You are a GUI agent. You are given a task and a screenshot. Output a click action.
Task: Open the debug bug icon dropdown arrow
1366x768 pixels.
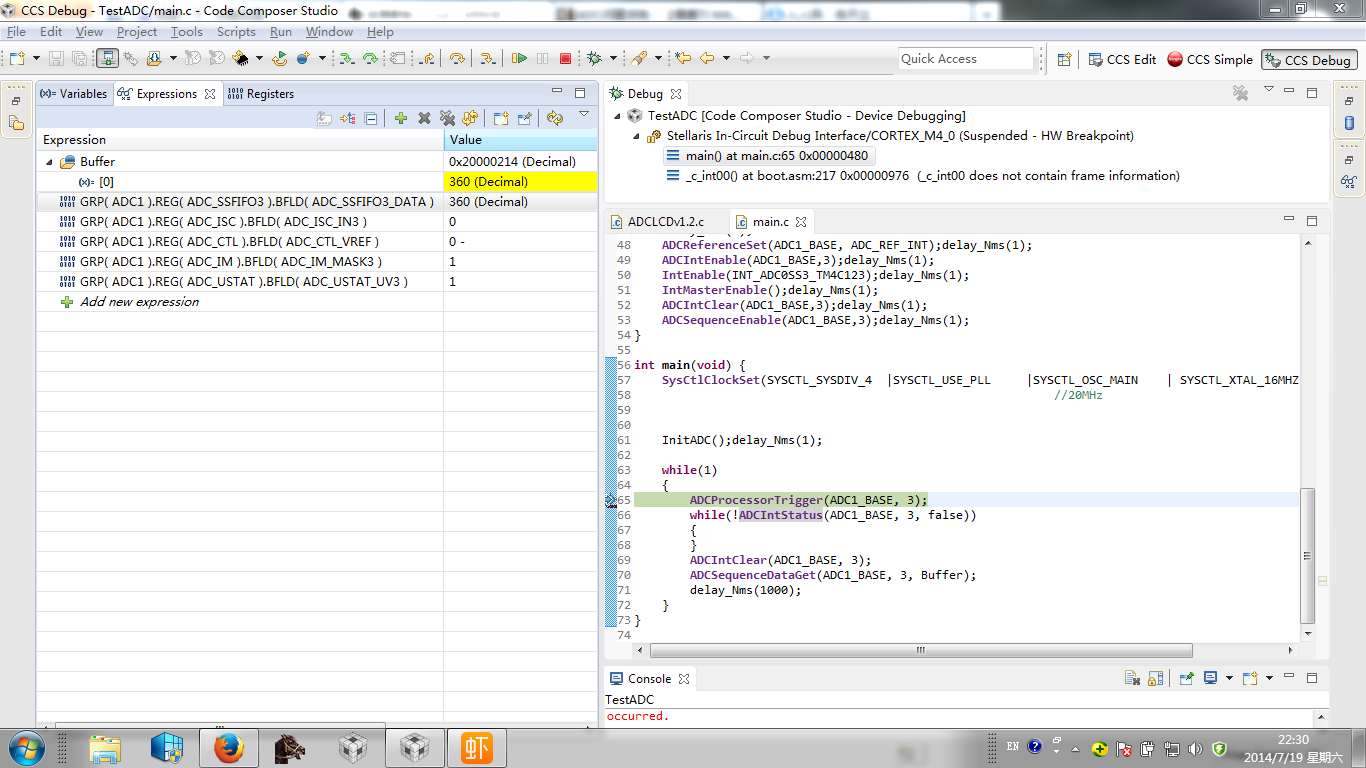(613, 59)
